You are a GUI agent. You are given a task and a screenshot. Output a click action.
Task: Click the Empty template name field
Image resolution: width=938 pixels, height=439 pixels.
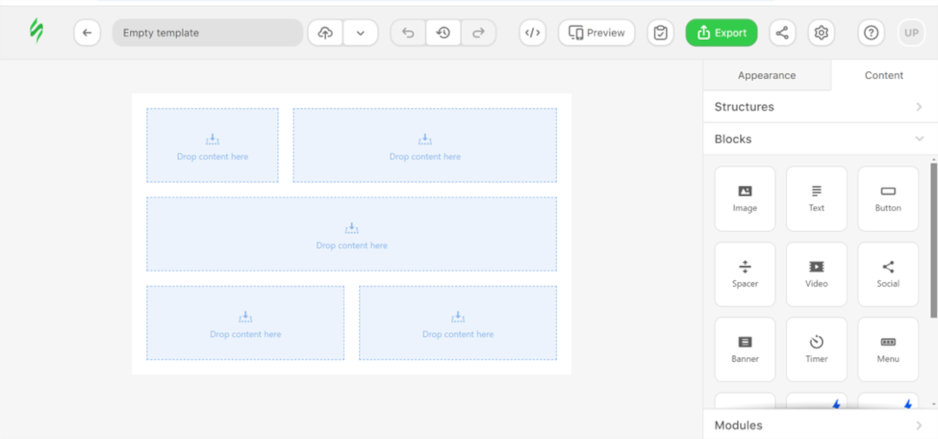tap(207, 33)
